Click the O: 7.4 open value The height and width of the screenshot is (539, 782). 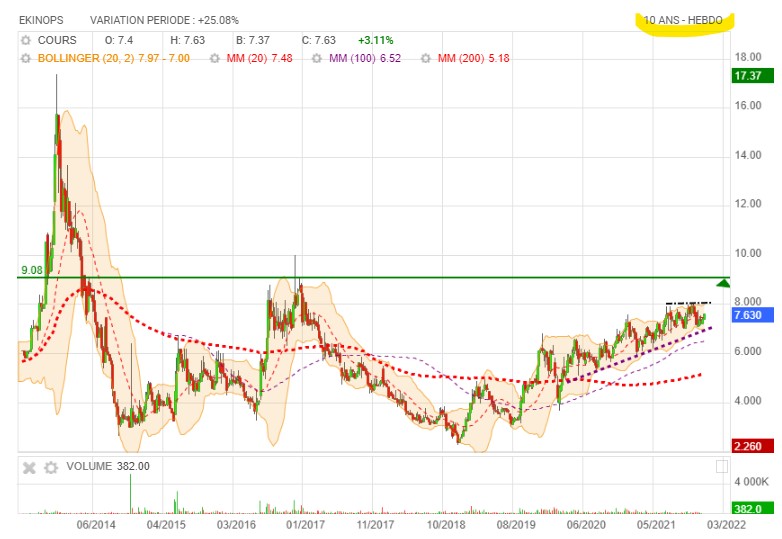119,40
